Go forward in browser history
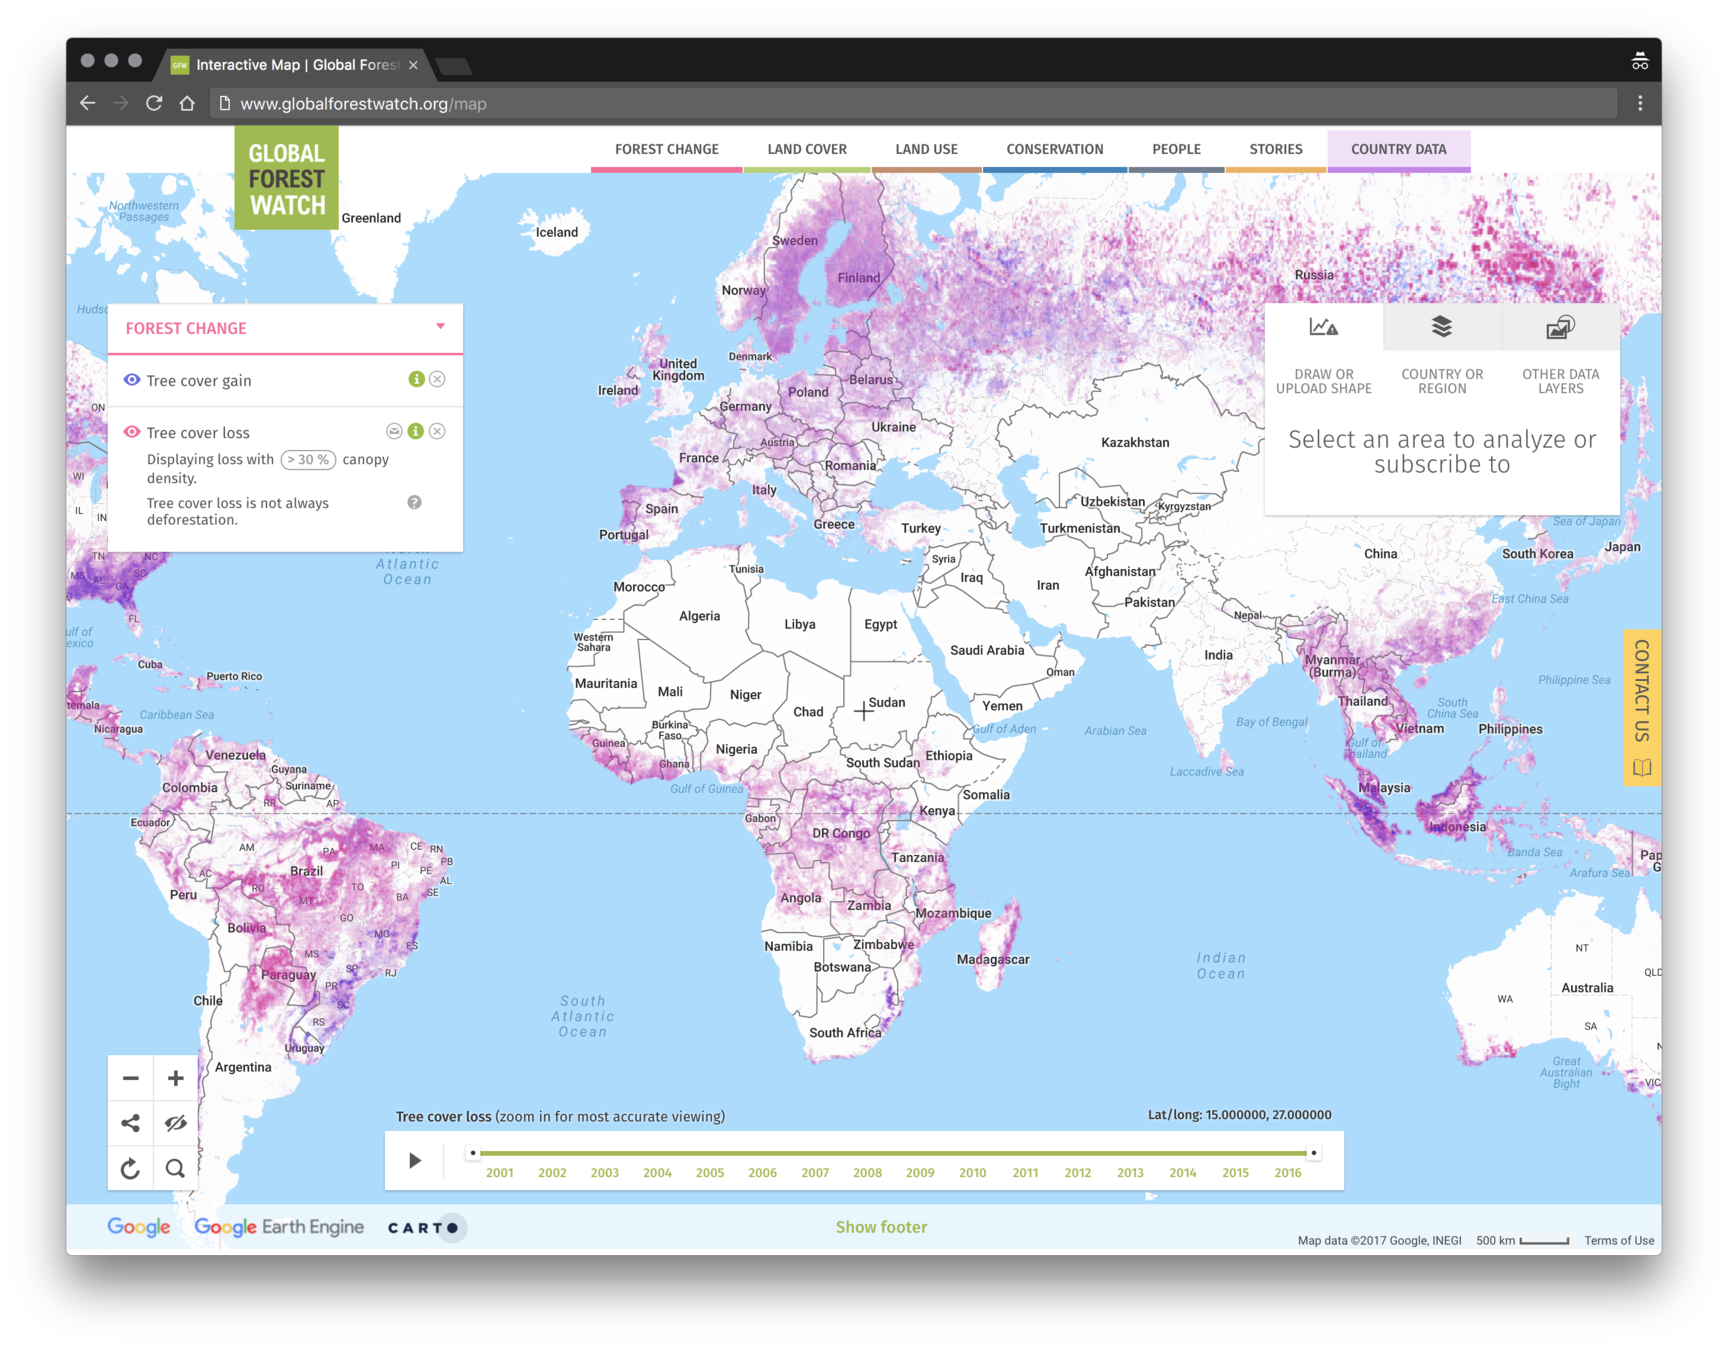Screen dimensions: 1728x1350 121,103
